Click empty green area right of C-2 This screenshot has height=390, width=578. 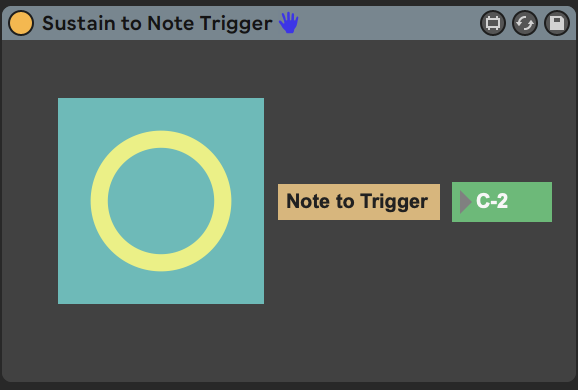(530, 202)
